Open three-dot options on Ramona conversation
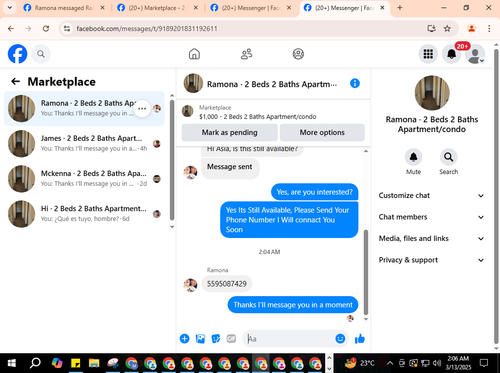Image resolution: width=500 pixels, height=373 pixels. coord(142,108)
